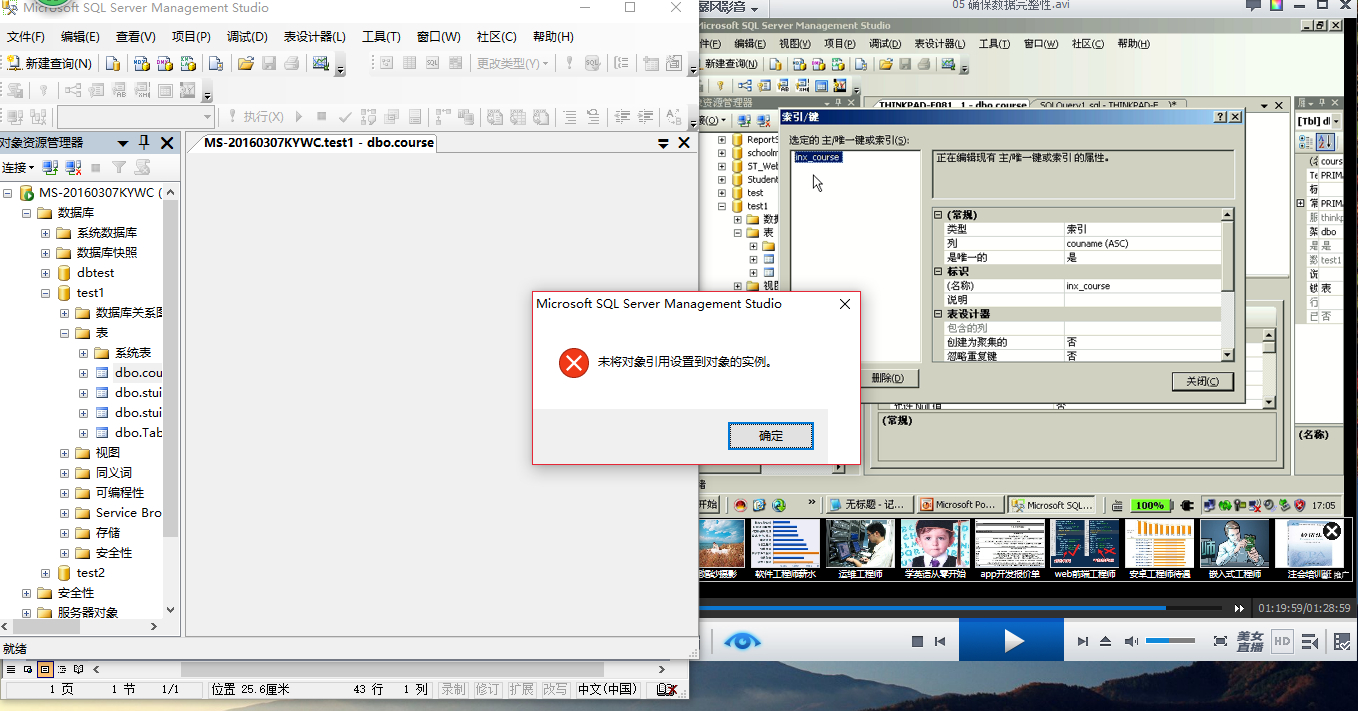The width and height of the screenshot is (1358, 711).
Task: Click the filter funnel icon in Object Explorer
Action: pos(119,167)
